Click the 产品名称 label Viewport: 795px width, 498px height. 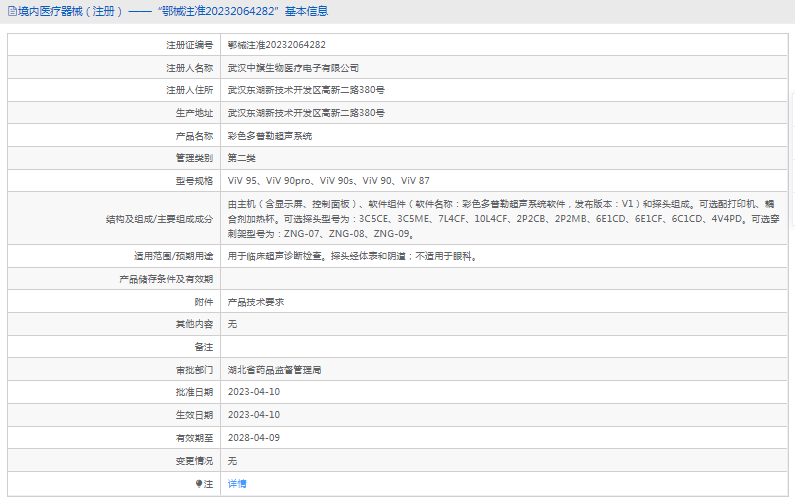(x=194, y=136)
